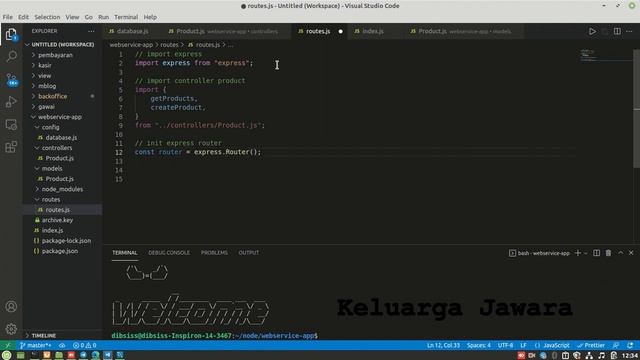Collapse the UNTITLED (WORKSPACE) section
The width and height of the screenshot is (640, 360).
[62, 44]
